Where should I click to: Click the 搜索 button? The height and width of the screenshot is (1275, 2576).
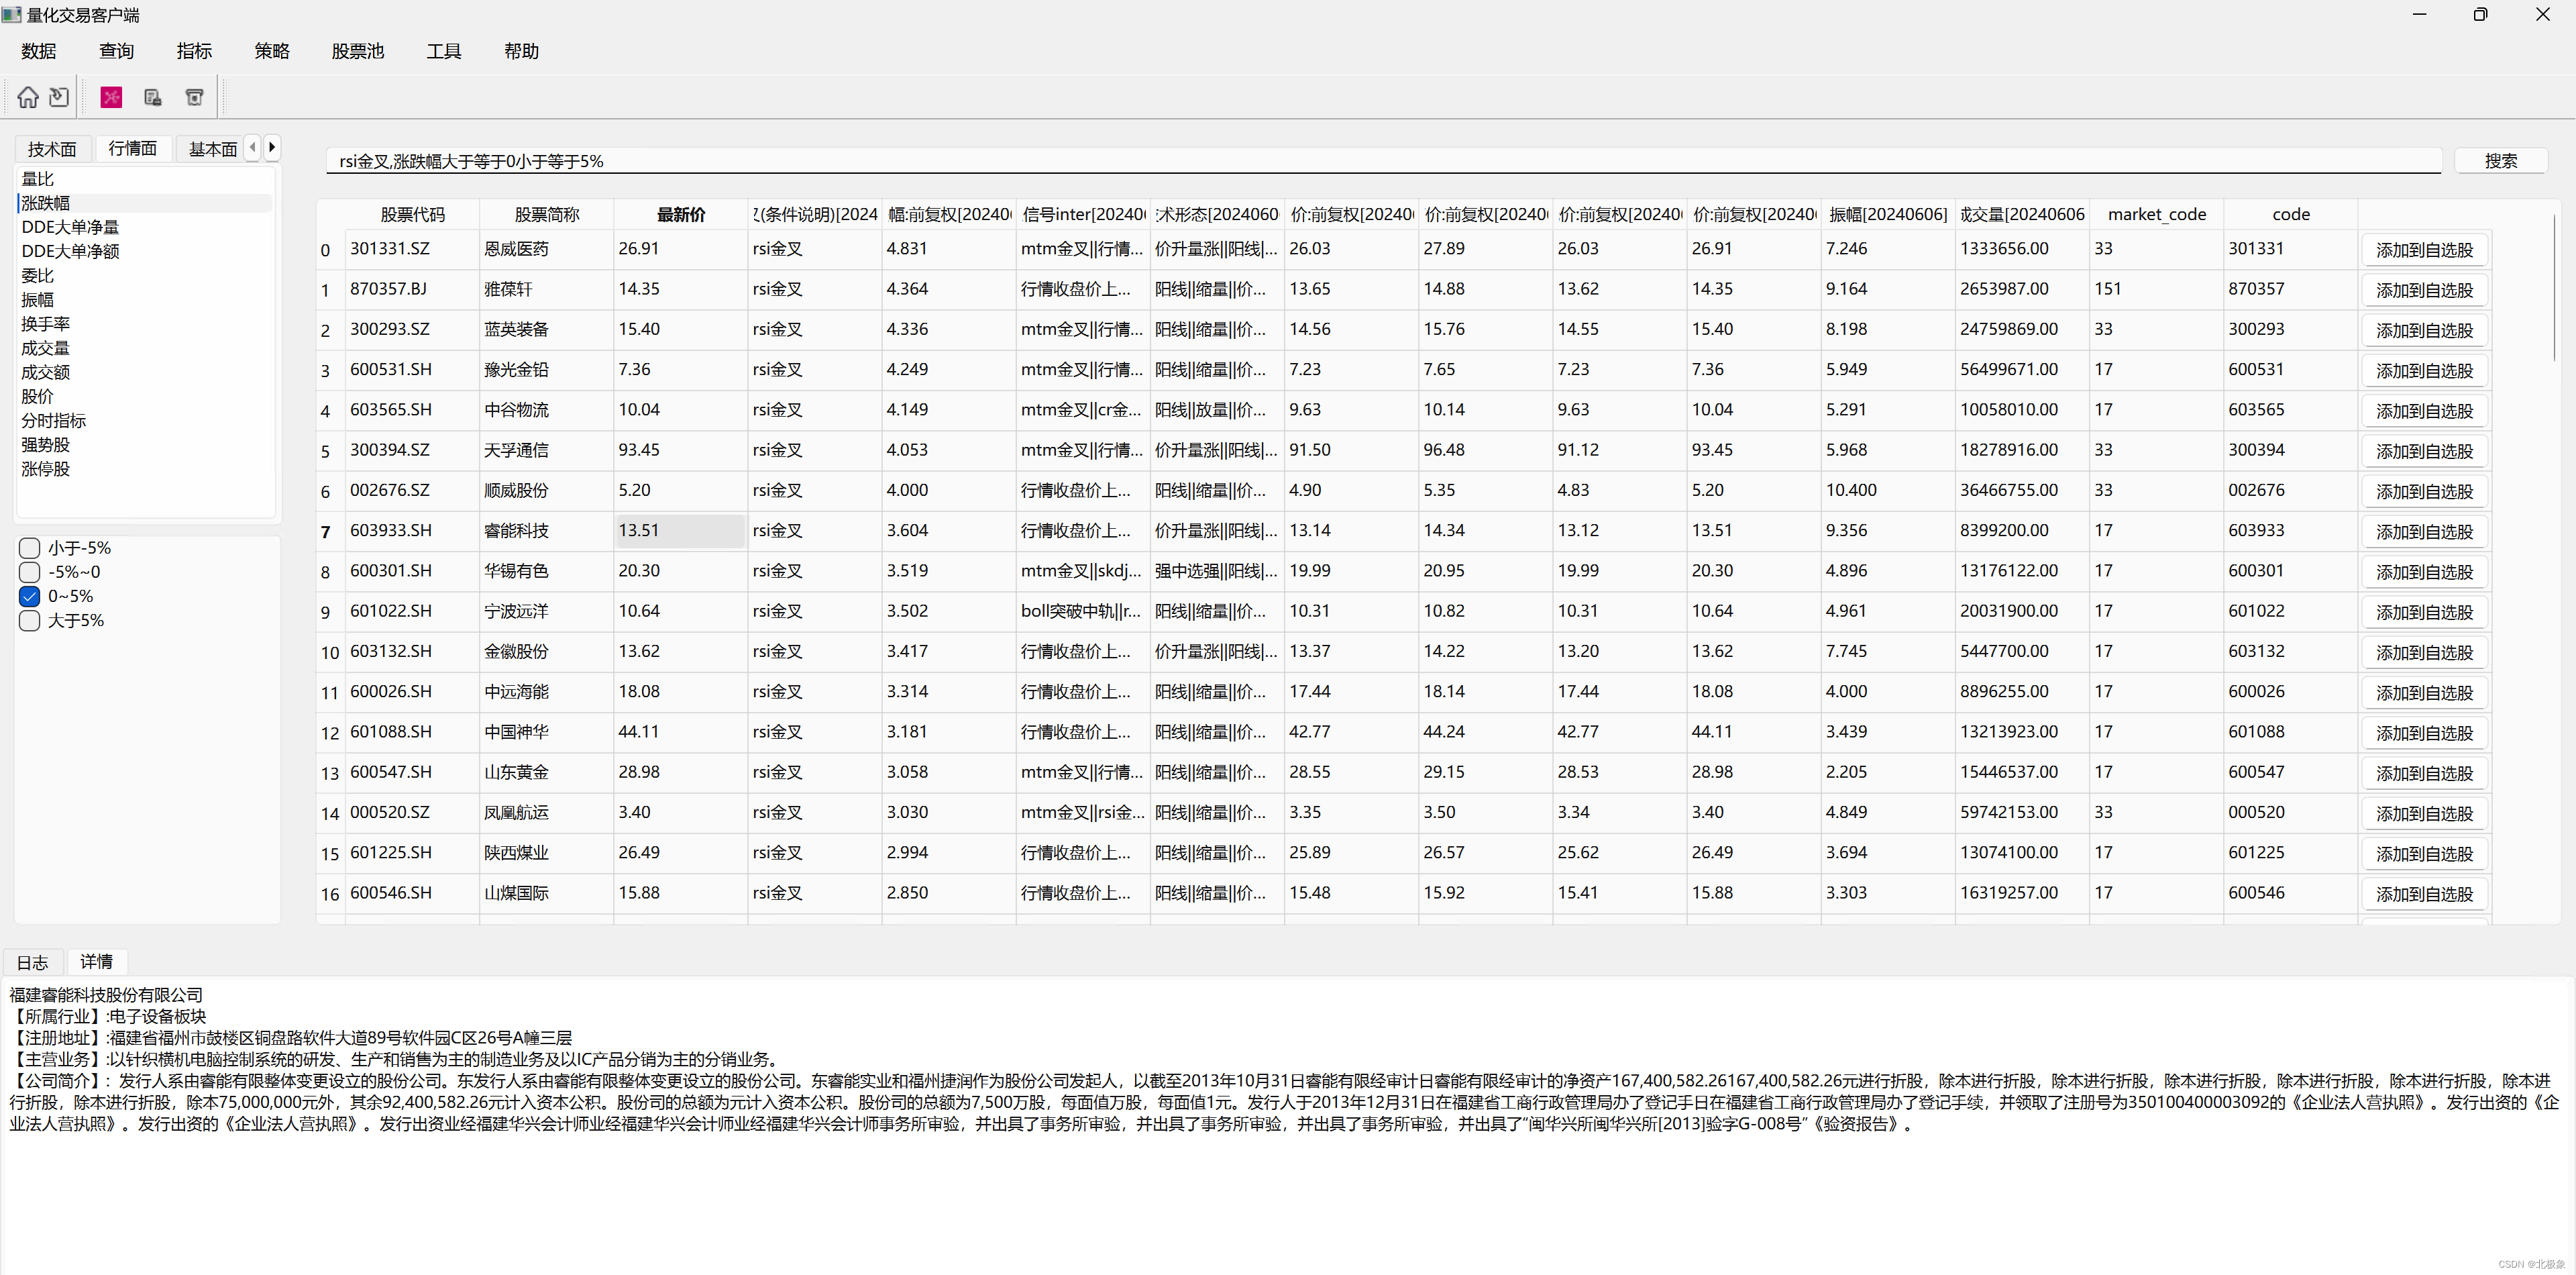coord(2501,160)
